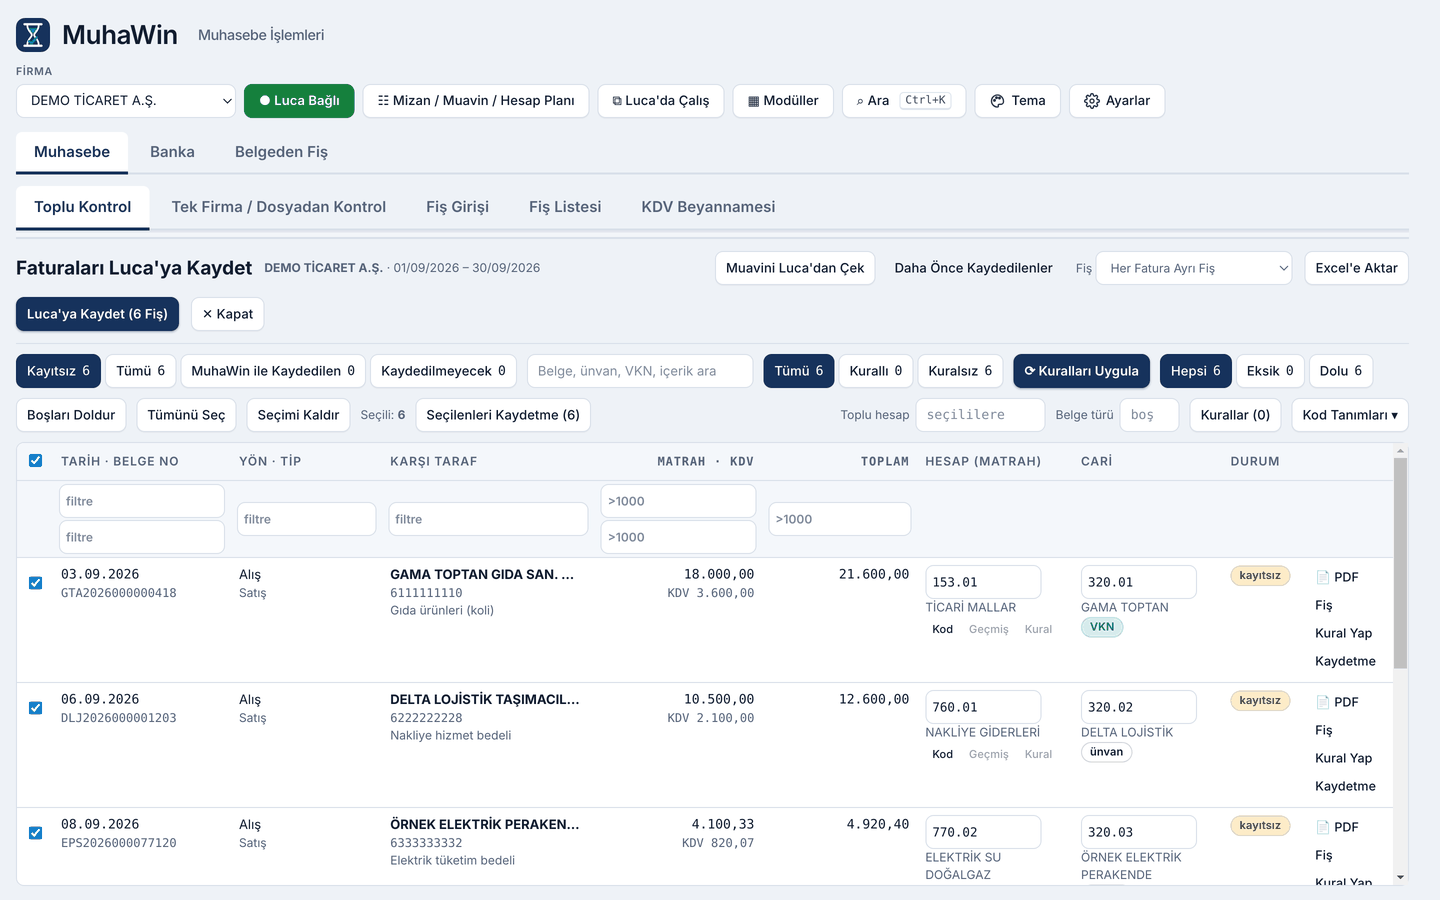Click the green Luca Bağlı status button
This screenshot has height=900, width=1440.
[299, 101]
